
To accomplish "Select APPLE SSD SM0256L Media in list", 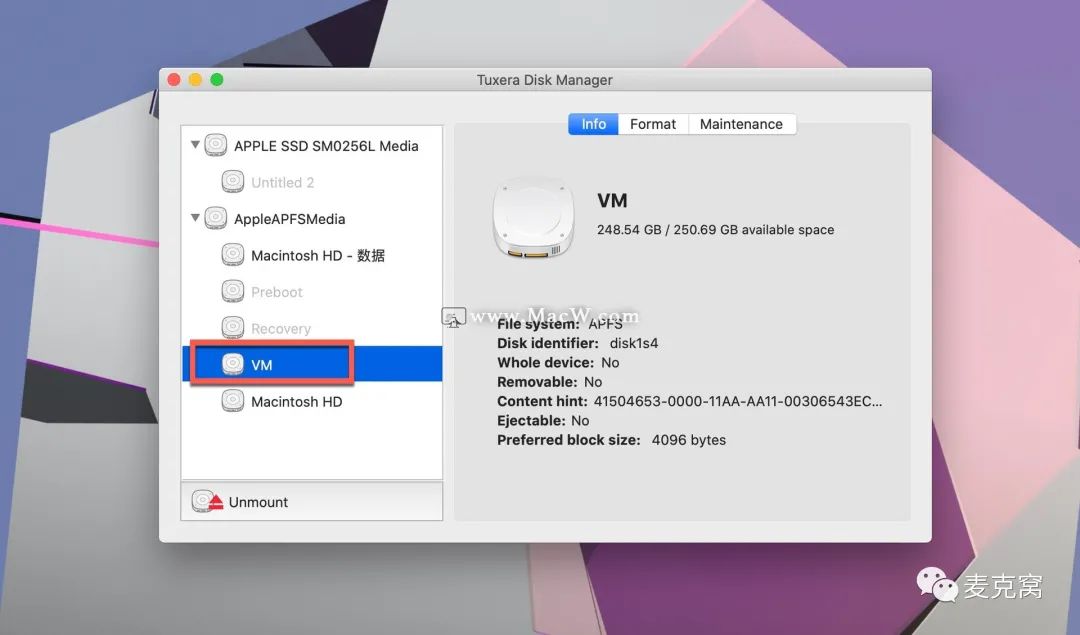I will click(312, 145).
